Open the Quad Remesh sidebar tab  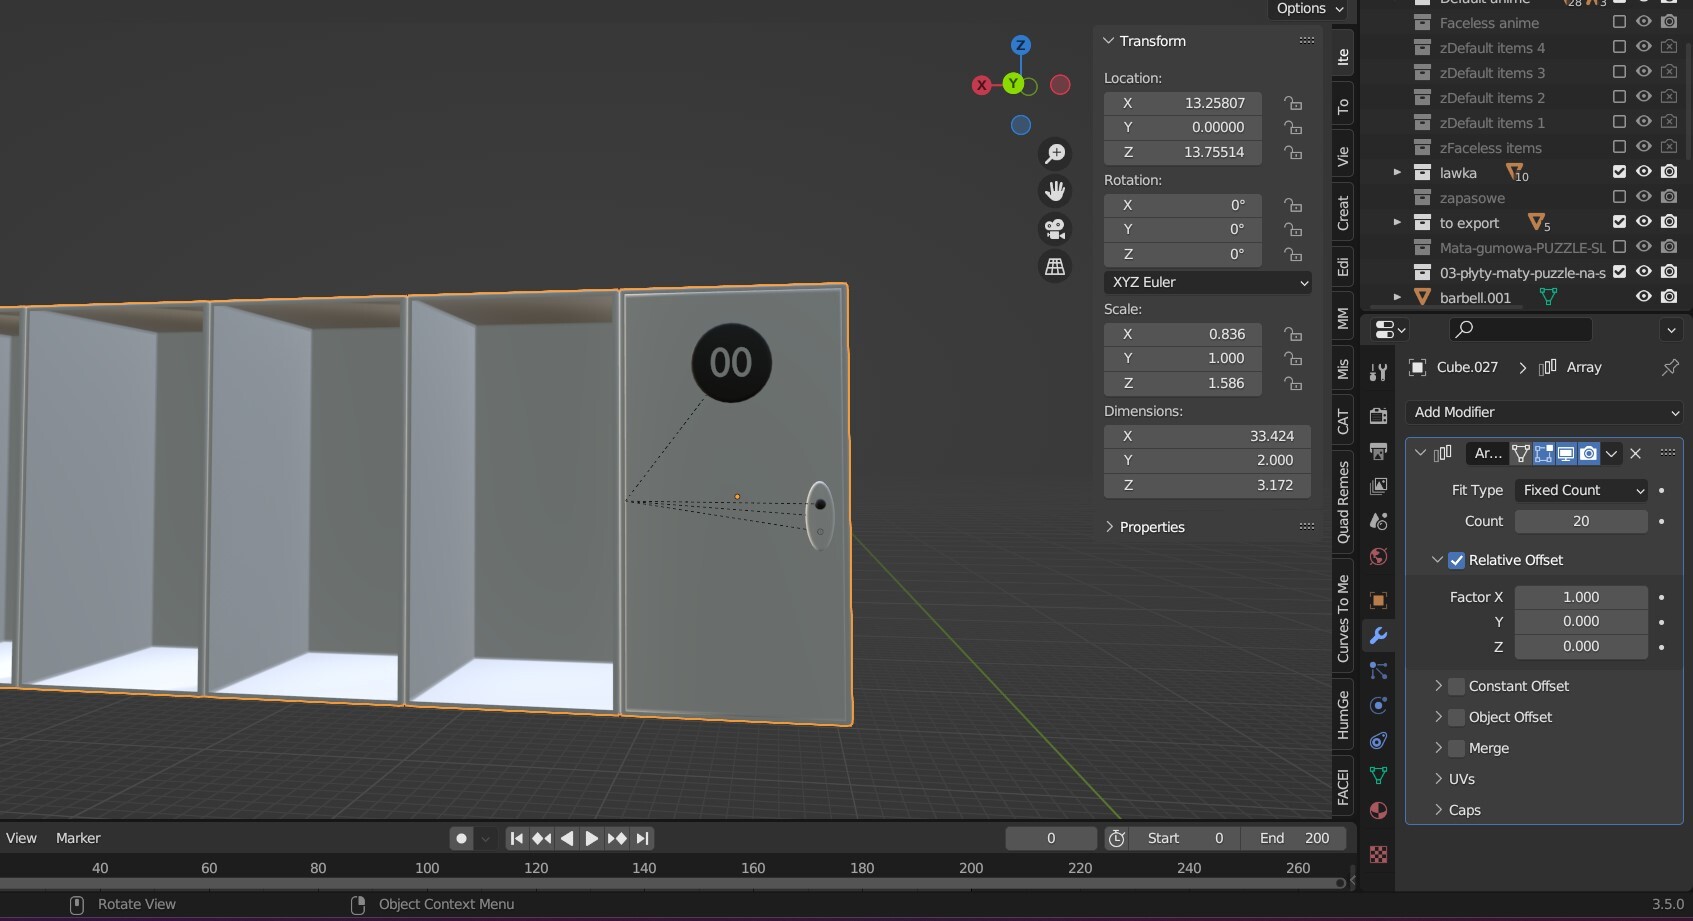click(1343, 503)
